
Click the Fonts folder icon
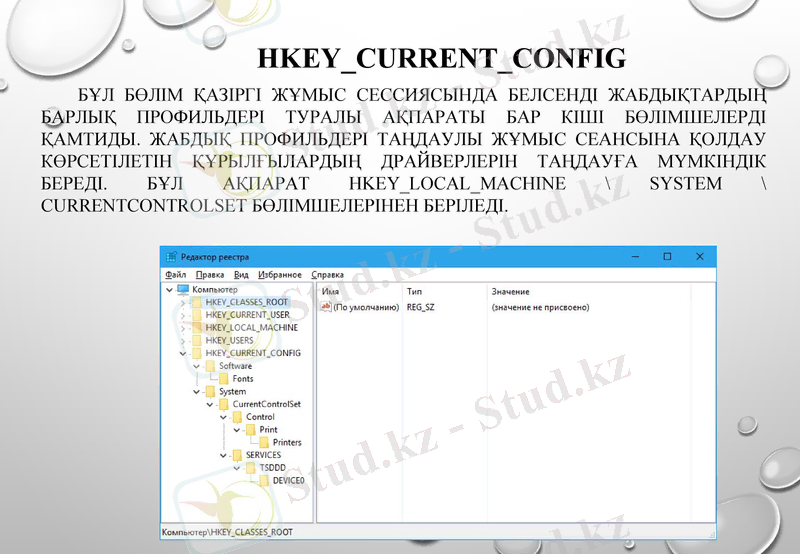223,379
